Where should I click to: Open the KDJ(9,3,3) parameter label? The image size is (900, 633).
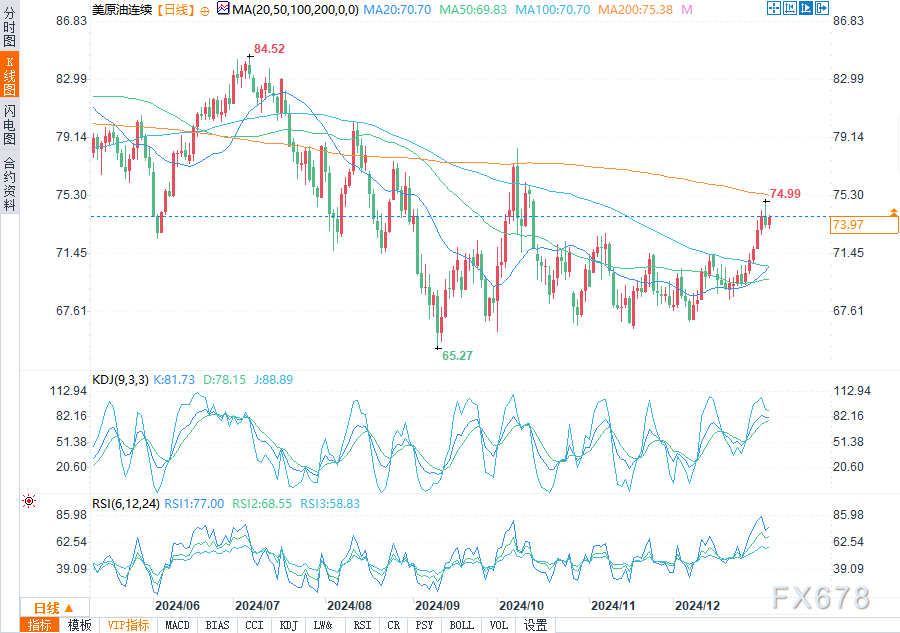click(120, 380)
